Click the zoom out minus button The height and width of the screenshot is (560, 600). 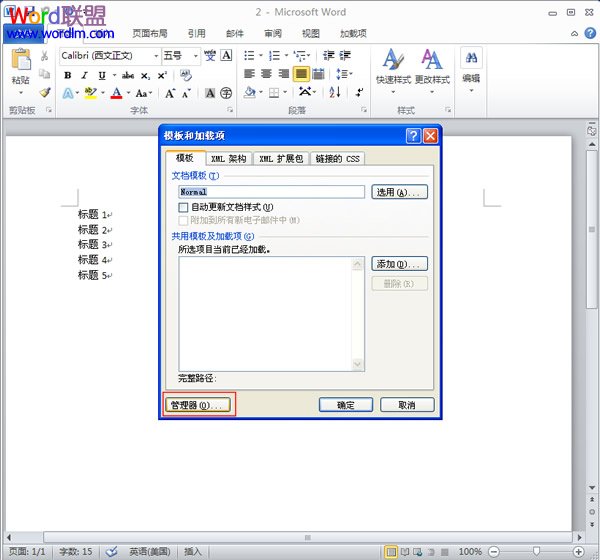click(x=494, y=552)
